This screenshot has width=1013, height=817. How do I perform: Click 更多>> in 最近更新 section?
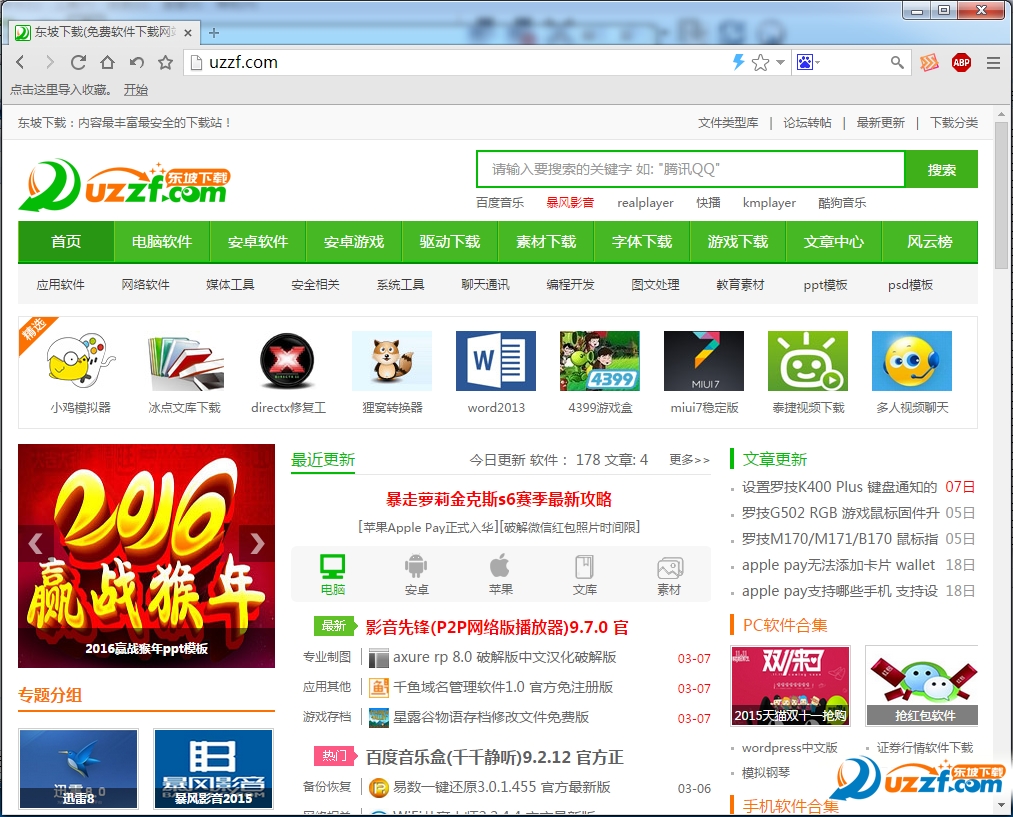(689, 460)
